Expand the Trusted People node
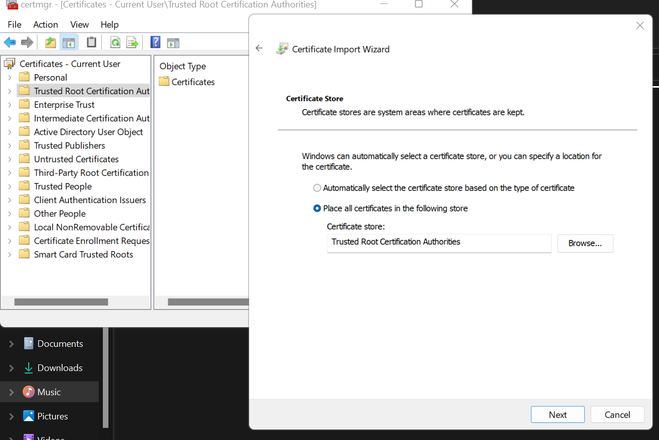Image resolution: width=659 pixels, height=440 pixels. click(10, 186)
